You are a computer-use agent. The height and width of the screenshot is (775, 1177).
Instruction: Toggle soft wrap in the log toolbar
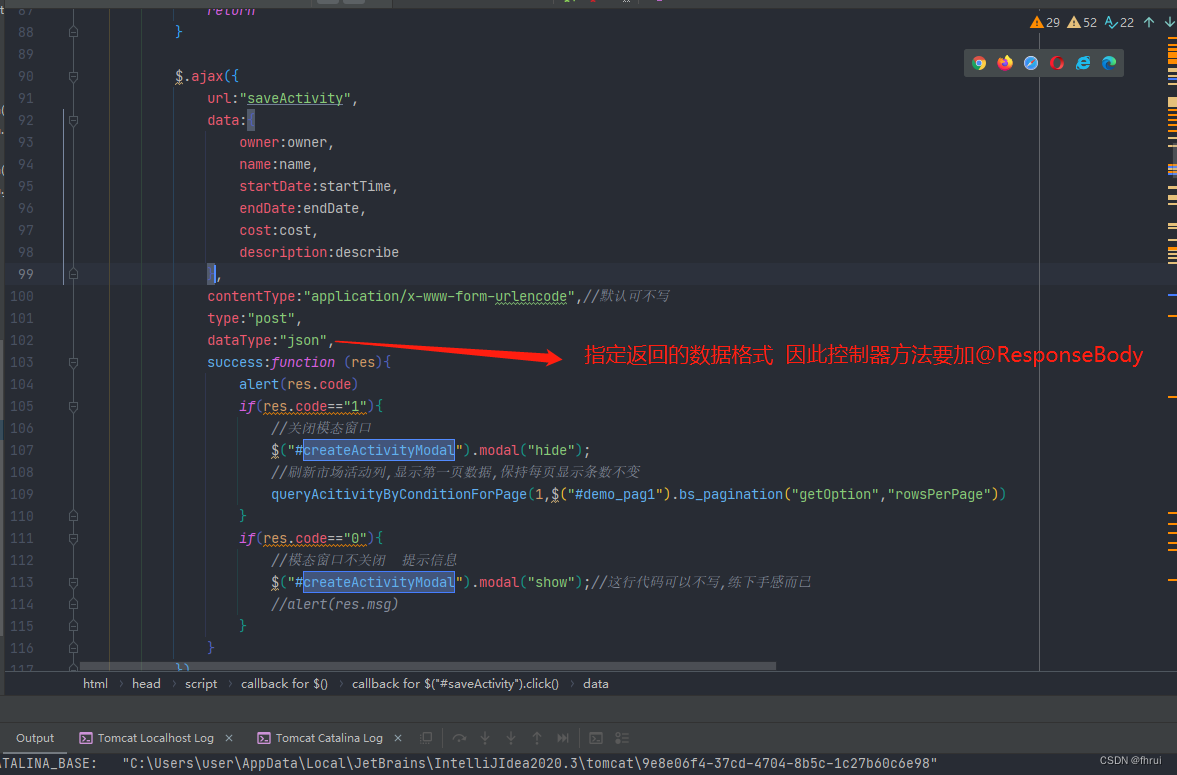(x=427, y=738)
